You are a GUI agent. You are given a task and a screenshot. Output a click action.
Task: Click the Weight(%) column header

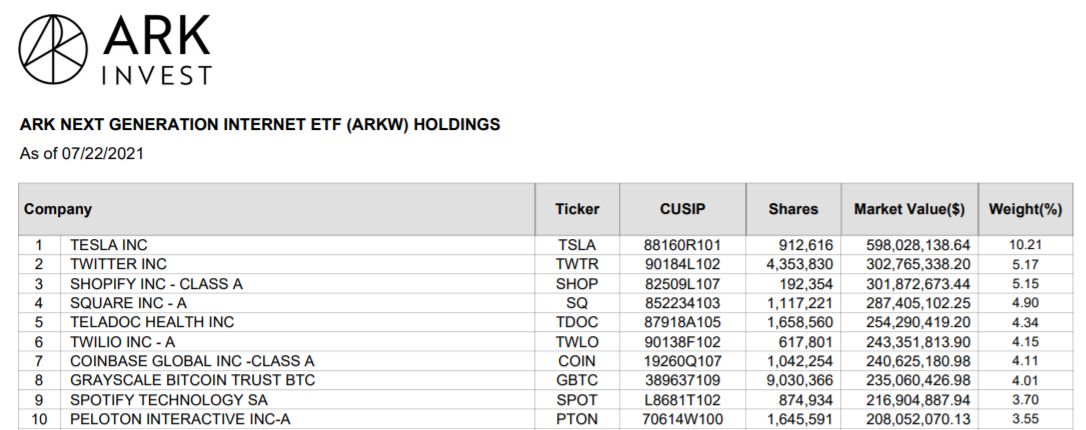1024,209
